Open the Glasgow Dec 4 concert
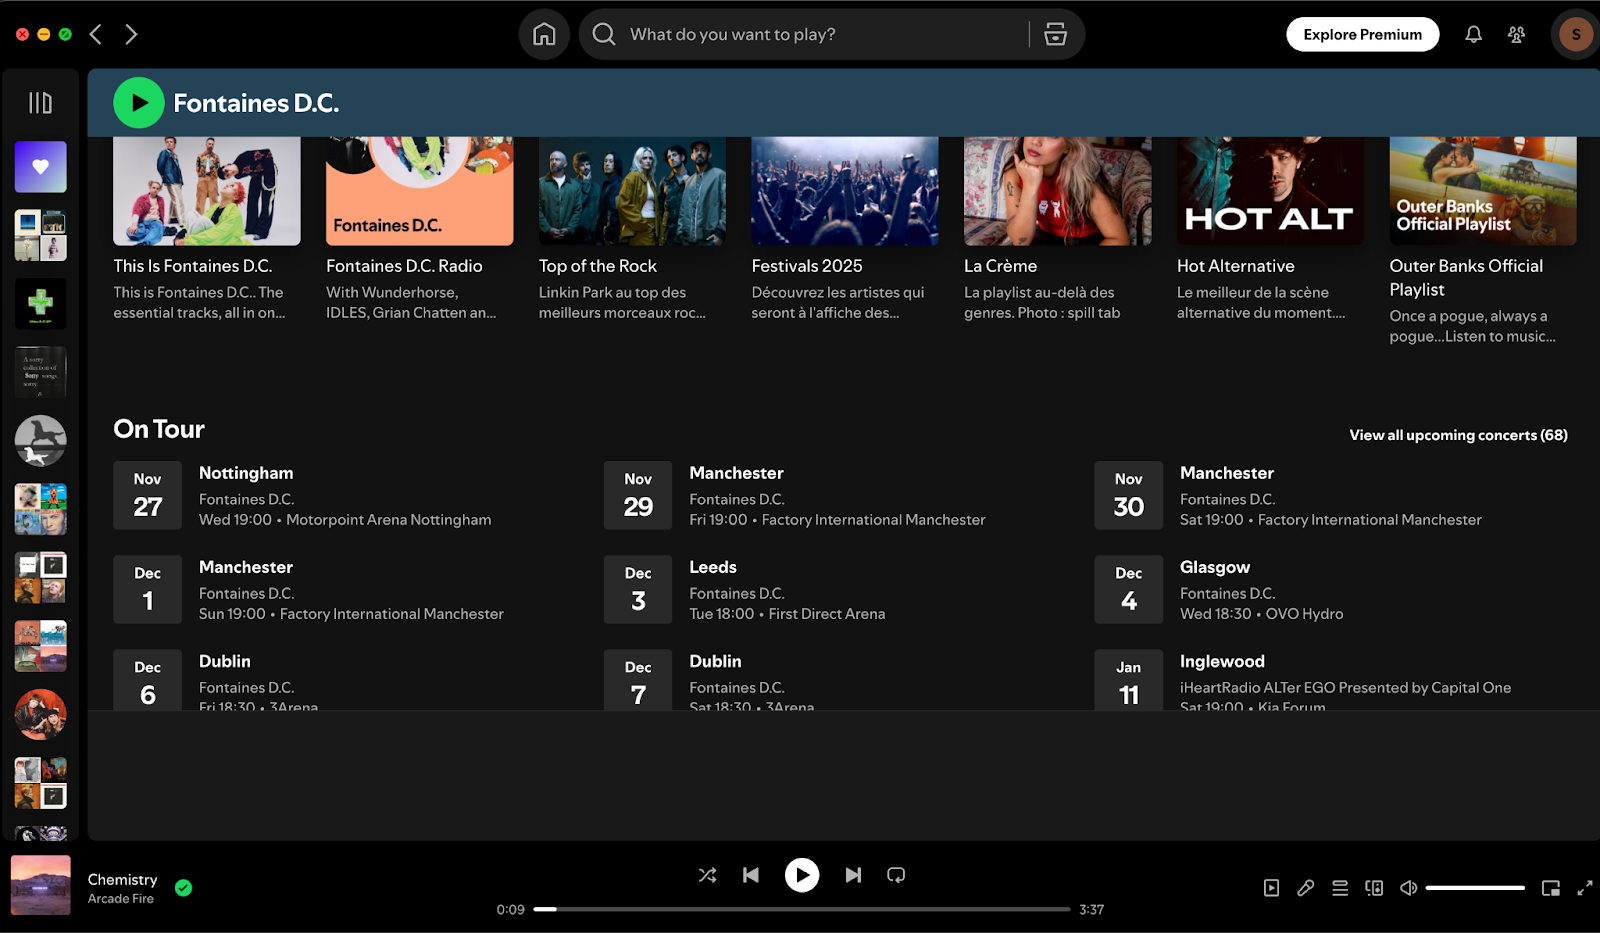 click(1327, 589)
